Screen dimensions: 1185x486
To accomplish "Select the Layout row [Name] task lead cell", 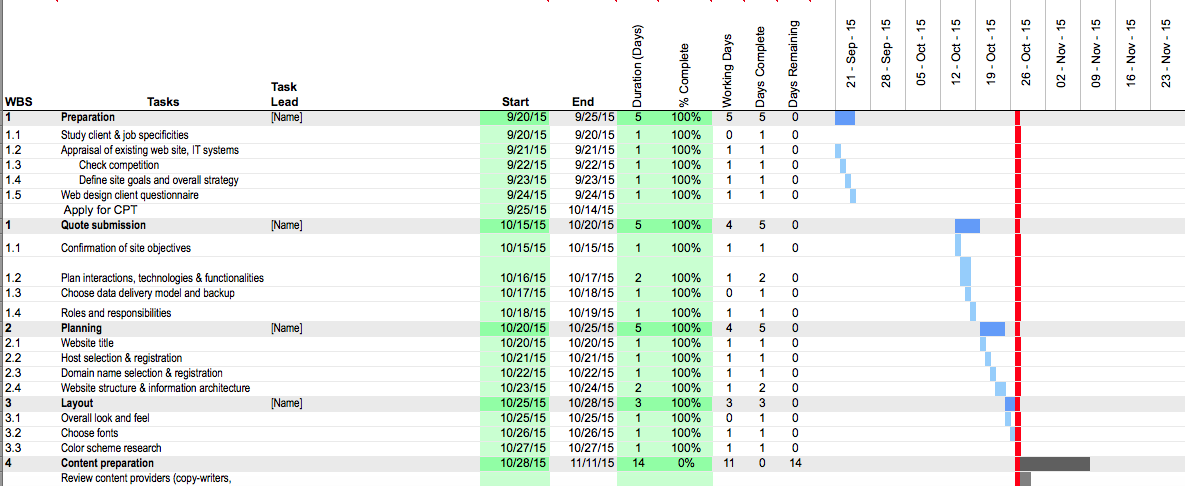I will pos(286,403).
